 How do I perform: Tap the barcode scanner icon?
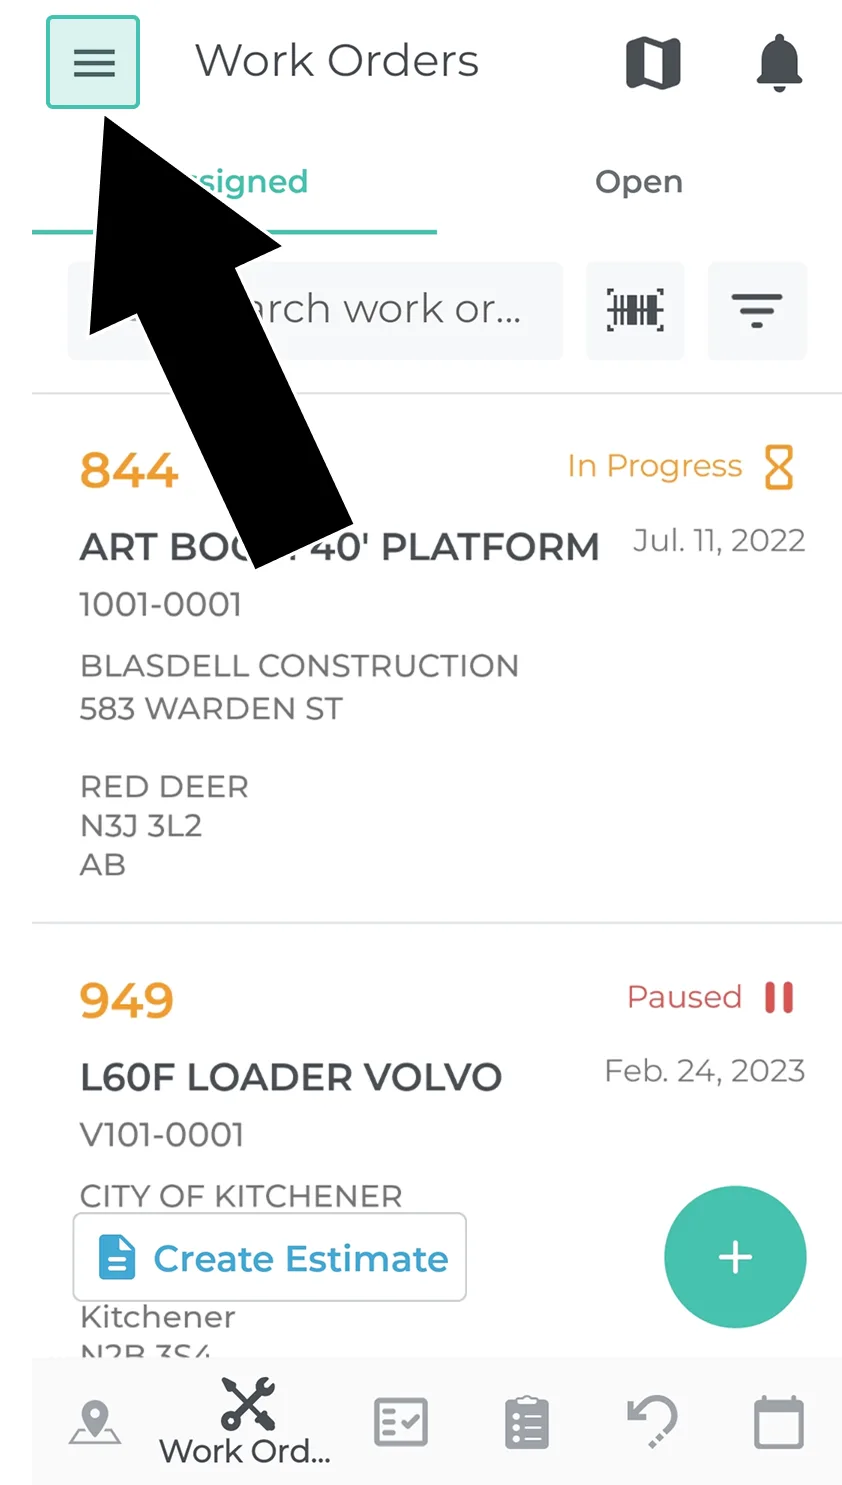click(635, 310)
